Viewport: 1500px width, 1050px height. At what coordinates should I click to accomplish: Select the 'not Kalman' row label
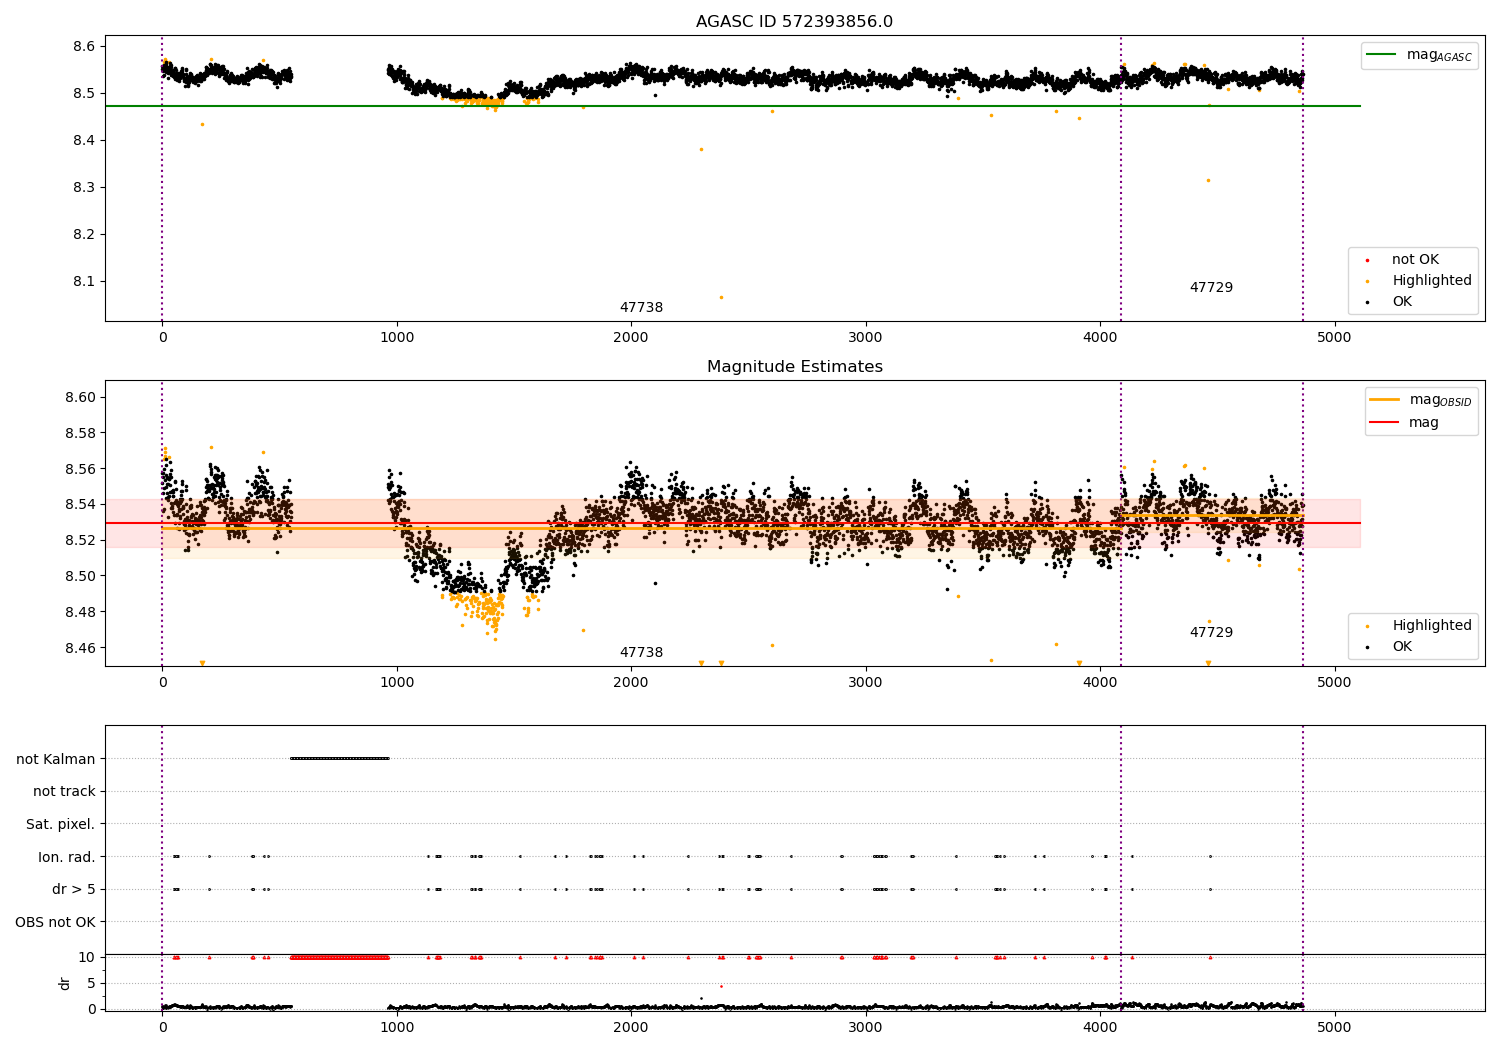point(56,759)
